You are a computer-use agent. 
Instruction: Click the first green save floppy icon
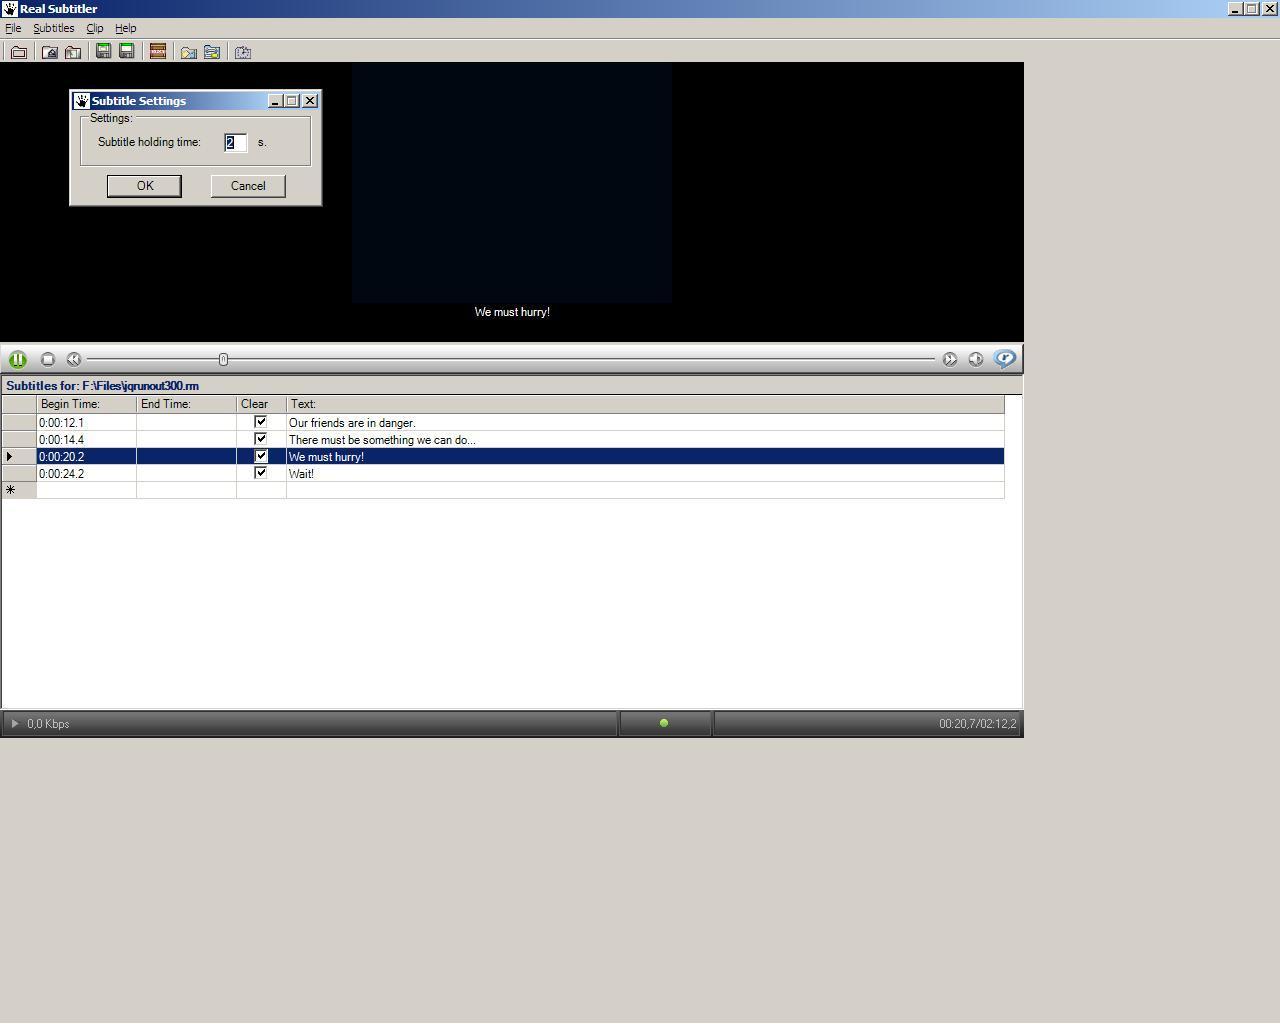click(x=103, y=51)
